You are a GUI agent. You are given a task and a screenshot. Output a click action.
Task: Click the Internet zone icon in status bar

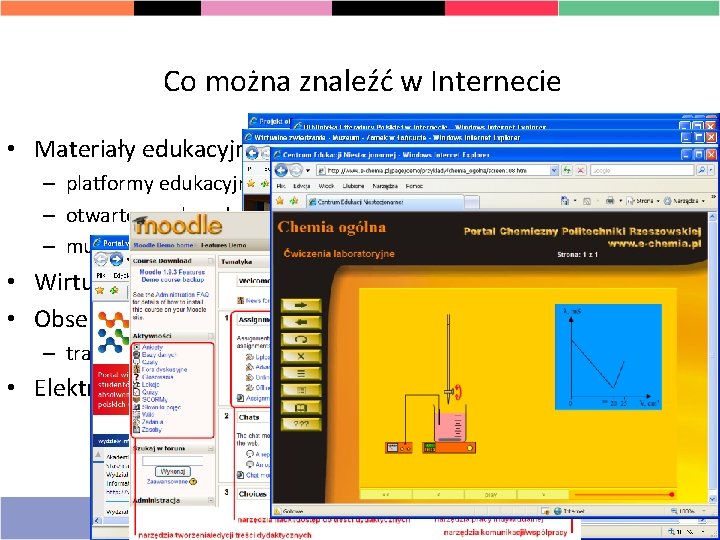pos(558,511)
